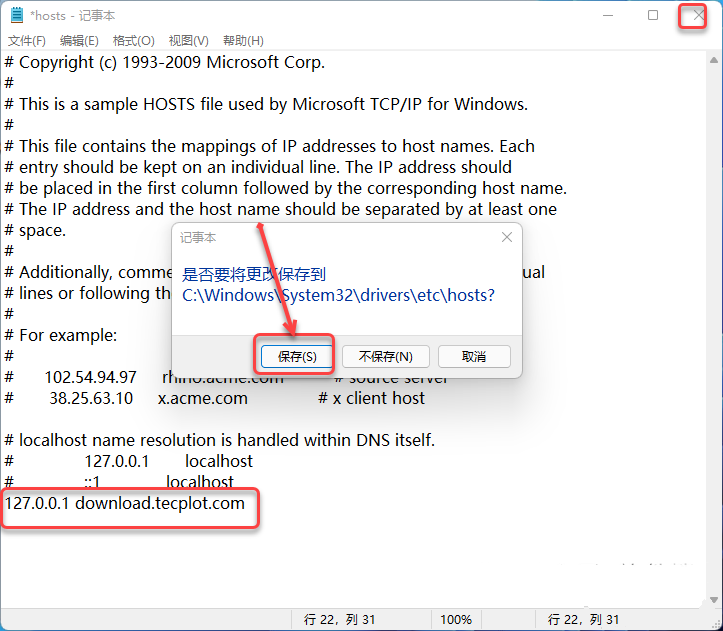Choose 不保存(N) in the dialog
This screenshot has width=723, height=631.
point(385,357)
